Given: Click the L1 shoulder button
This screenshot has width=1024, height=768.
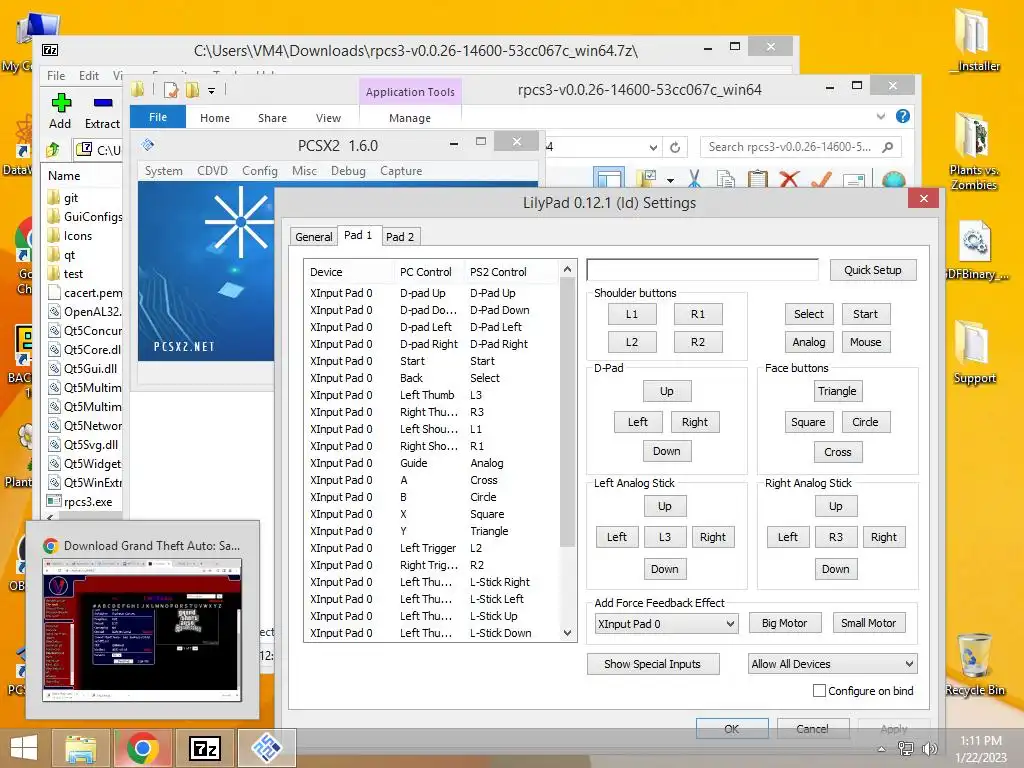Looking at the screenshot, I should (x=632, y=314).
